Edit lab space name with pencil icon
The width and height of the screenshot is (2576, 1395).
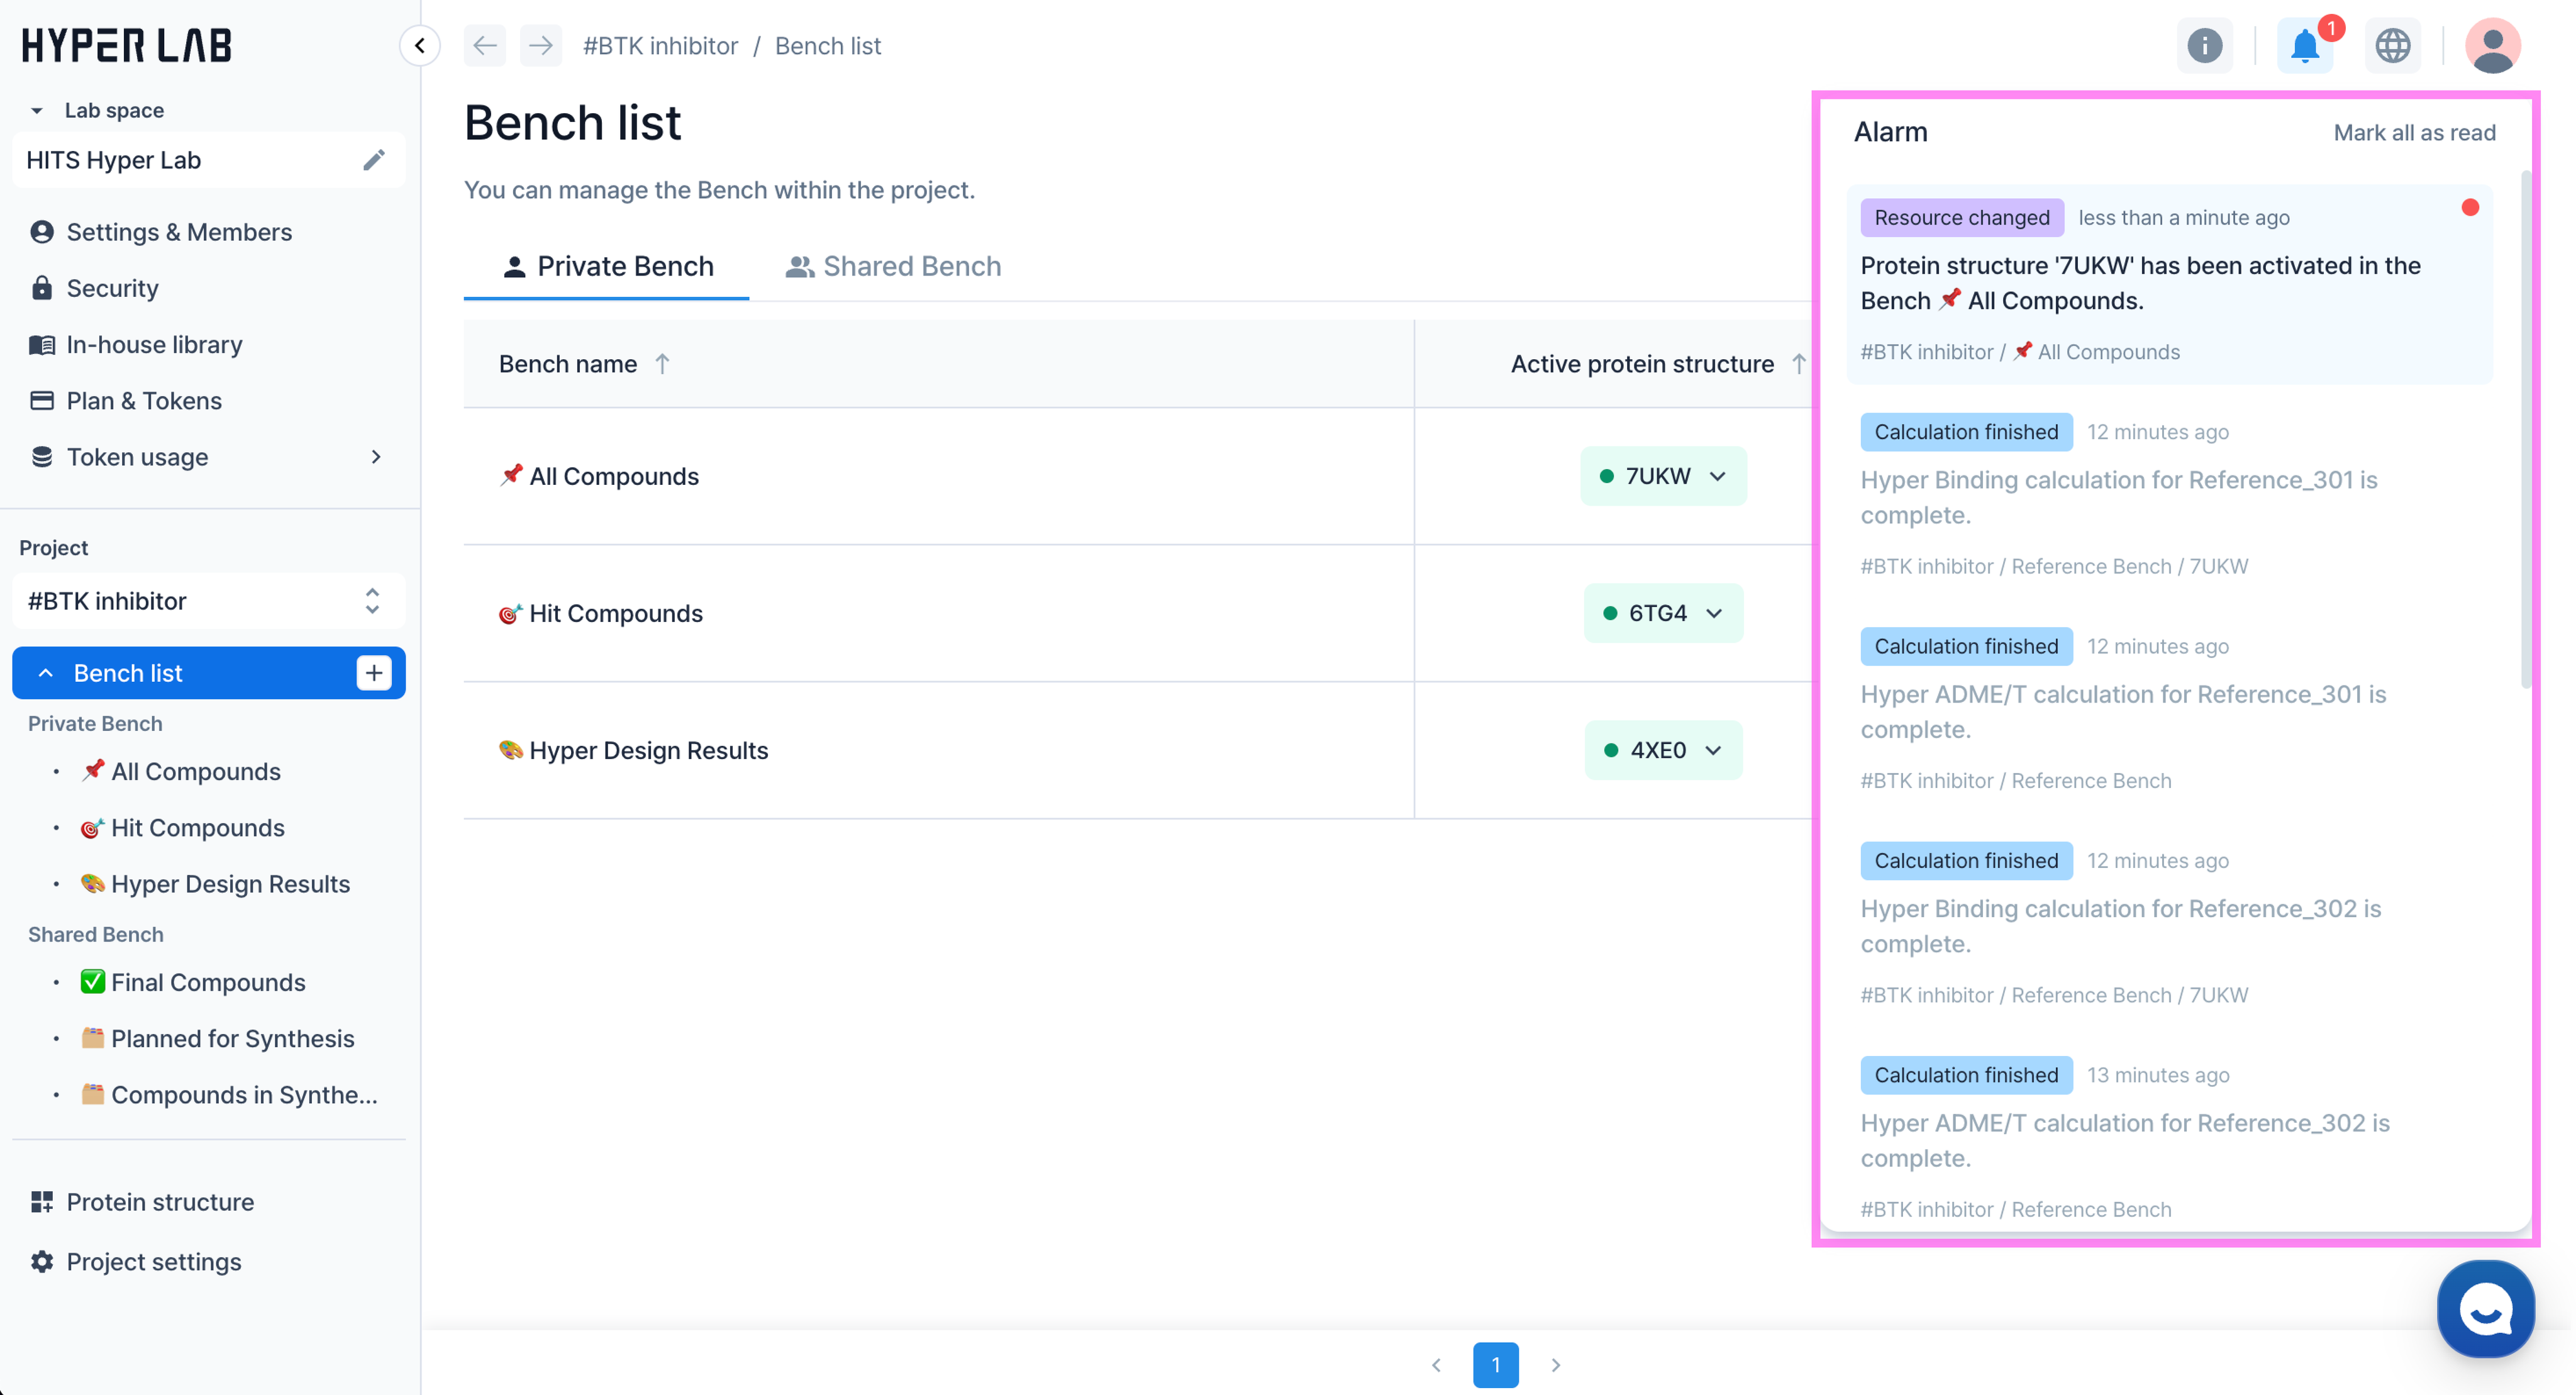[x=374, y=160]
